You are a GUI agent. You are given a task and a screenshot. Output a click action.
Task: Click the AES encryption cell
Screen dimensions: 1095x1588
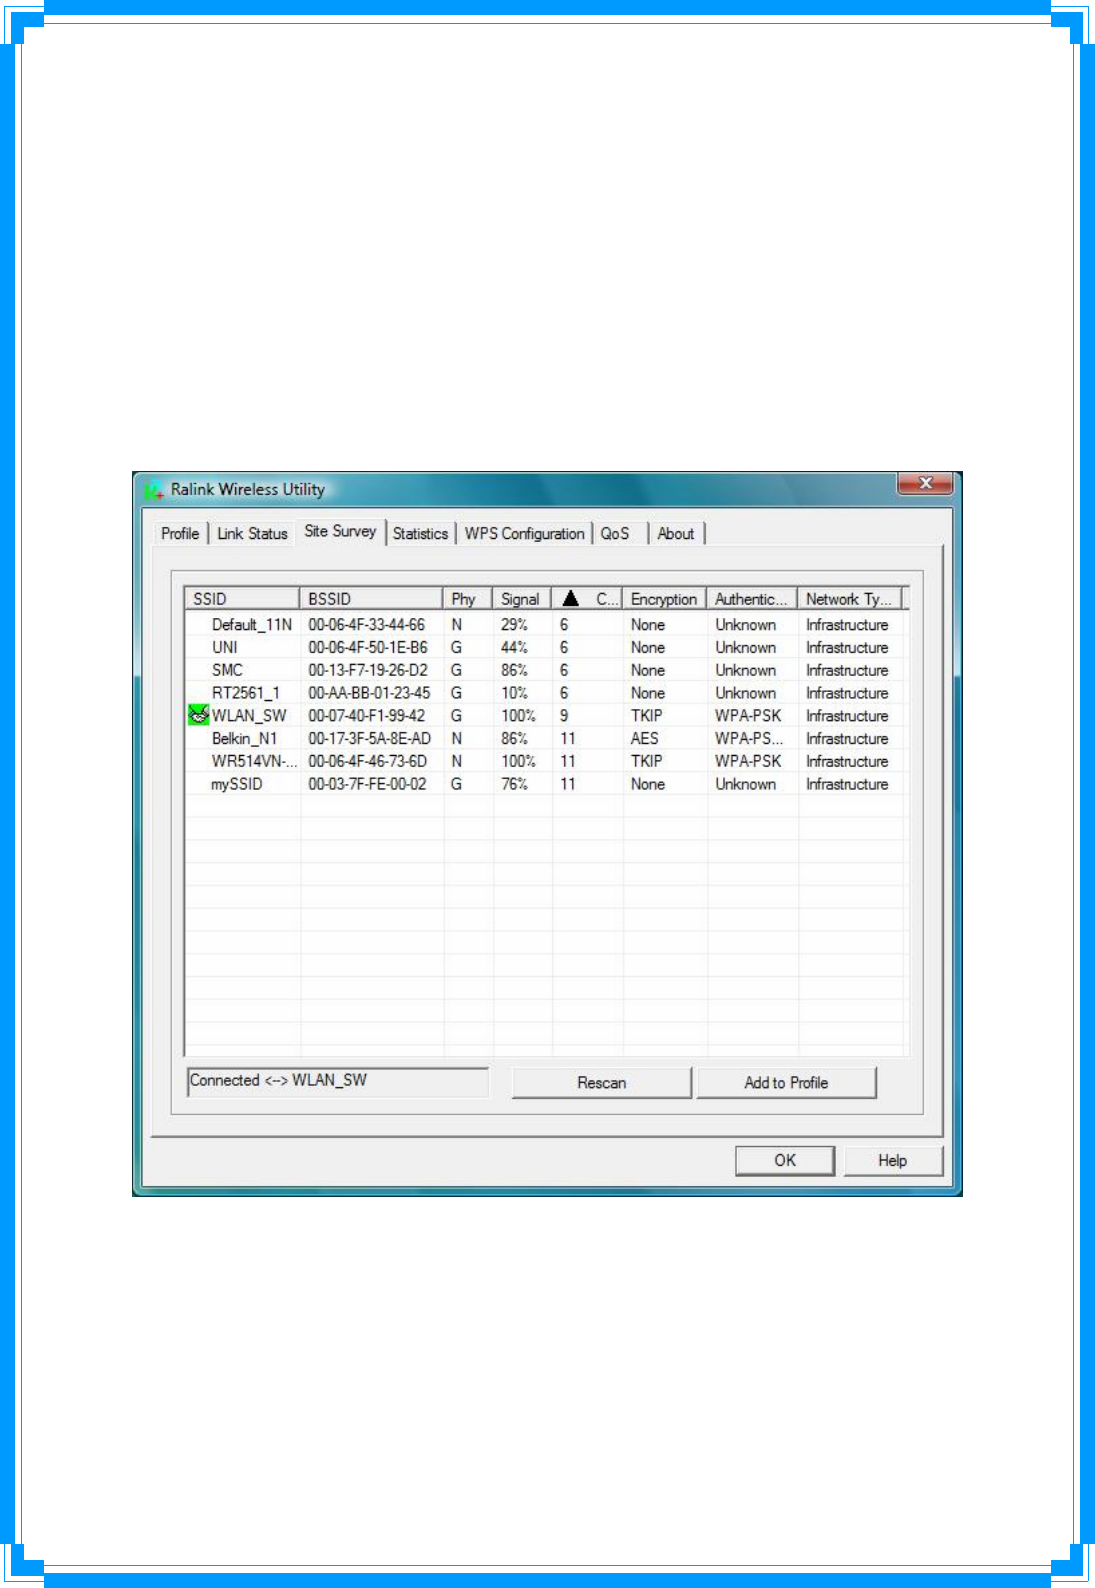645,739
